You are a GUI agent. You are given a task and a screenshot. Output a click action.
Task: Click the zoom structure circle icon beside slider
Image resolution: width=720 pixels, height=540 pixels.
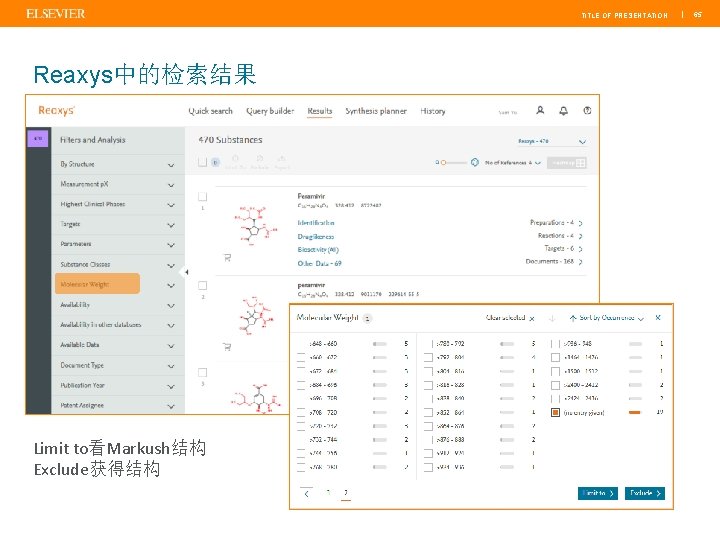tap(475, 162)
